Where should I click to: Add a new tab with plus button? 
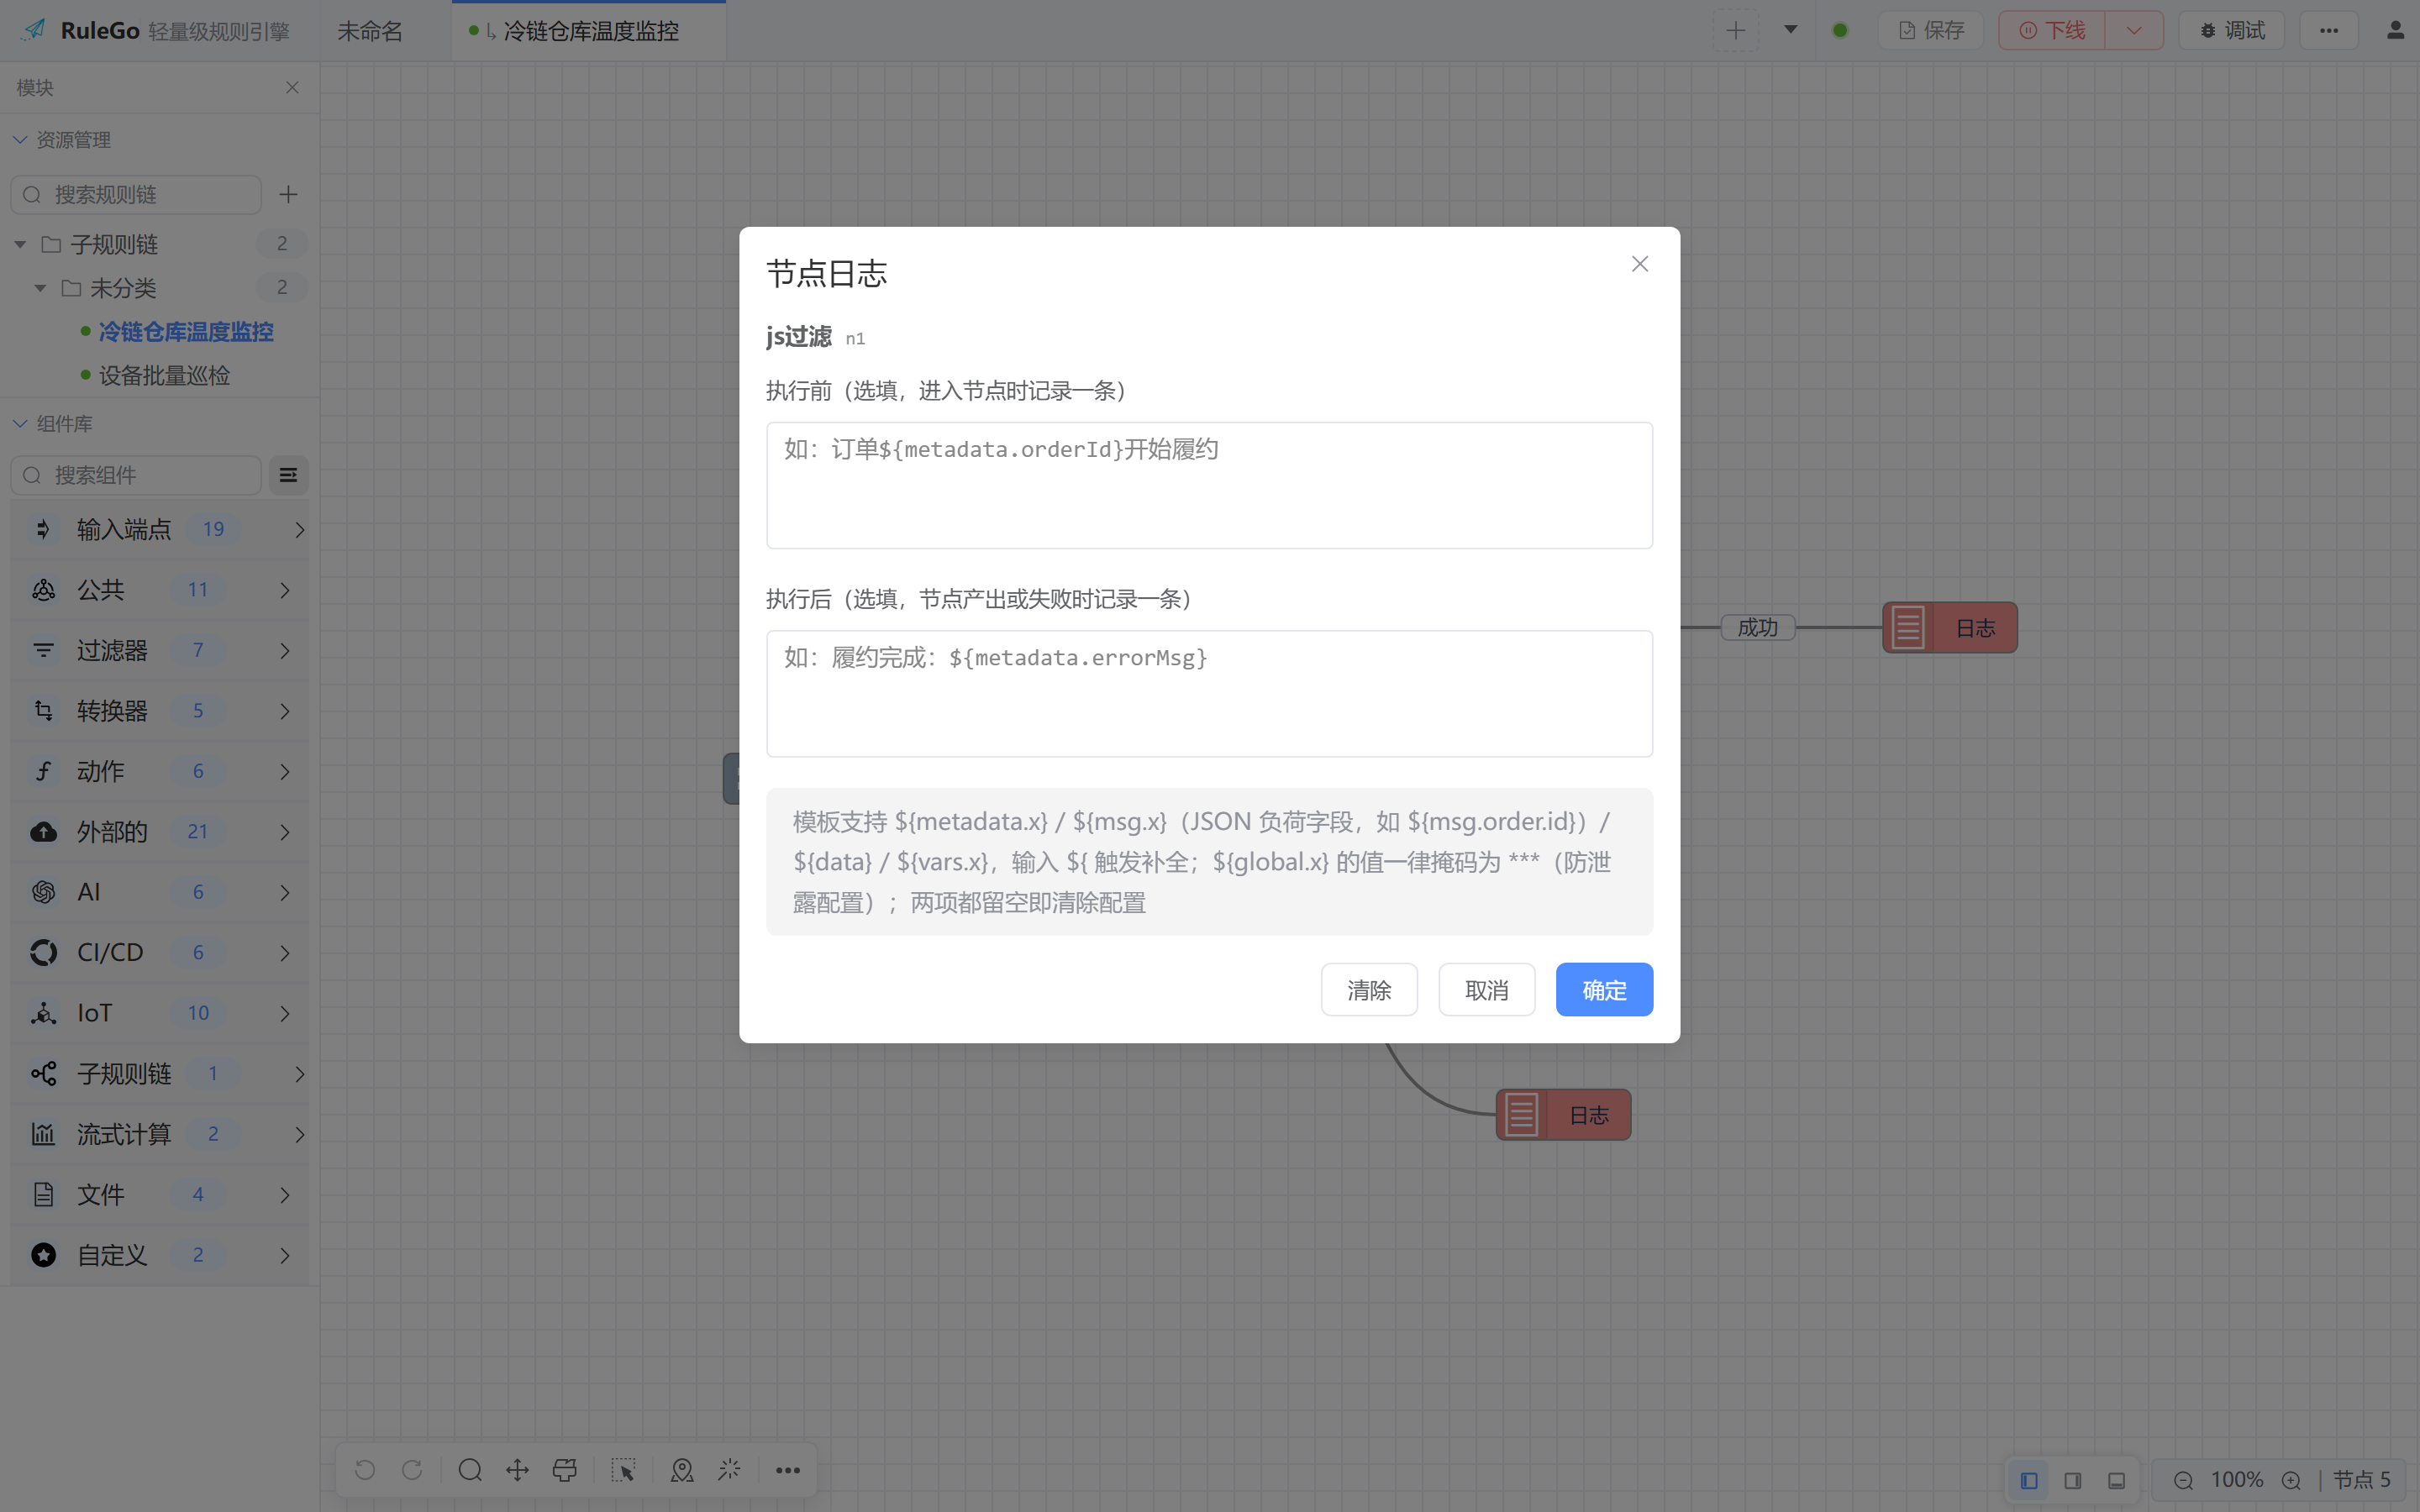pos(1736,30)
